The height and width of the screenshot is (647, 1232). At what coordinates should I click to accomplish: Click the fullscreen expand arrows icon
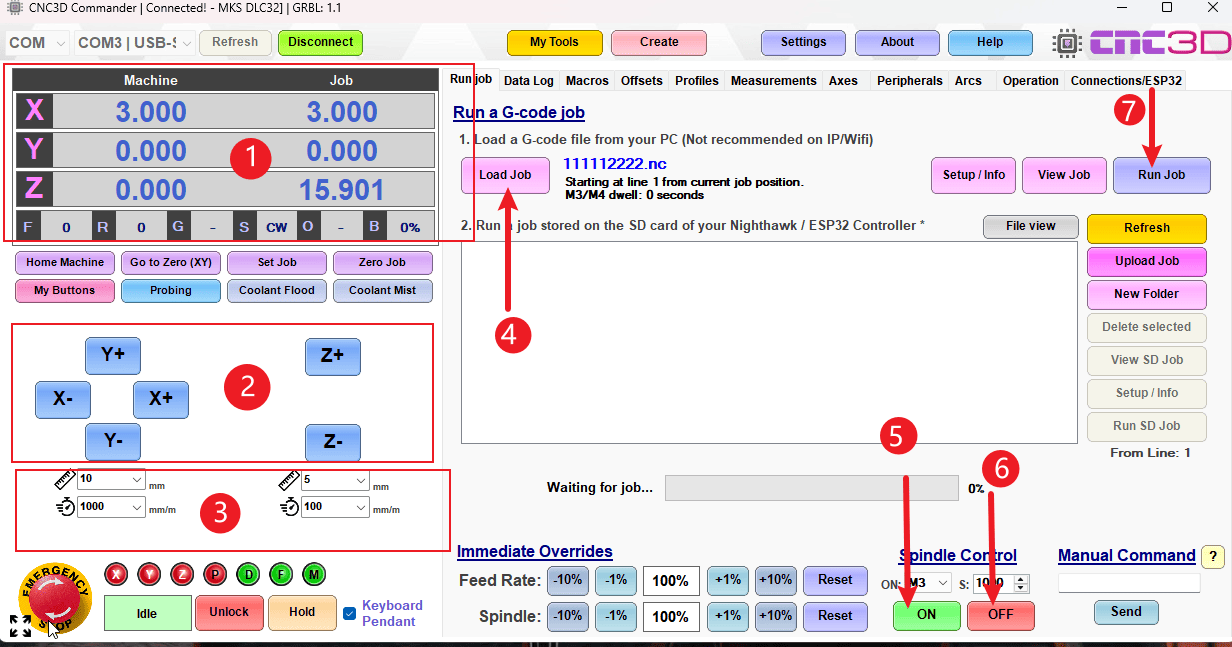click(x=20, y=626)
